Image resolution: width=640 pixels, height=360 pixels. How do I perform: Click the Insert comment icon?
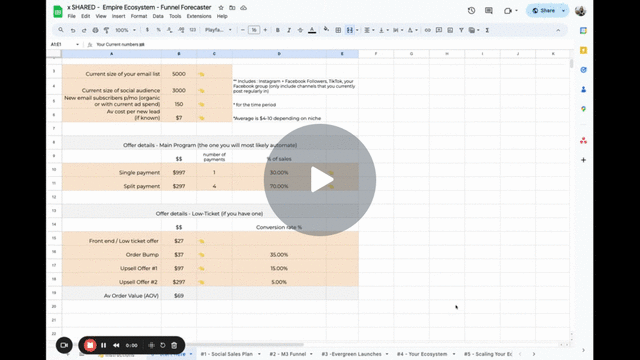439,30
